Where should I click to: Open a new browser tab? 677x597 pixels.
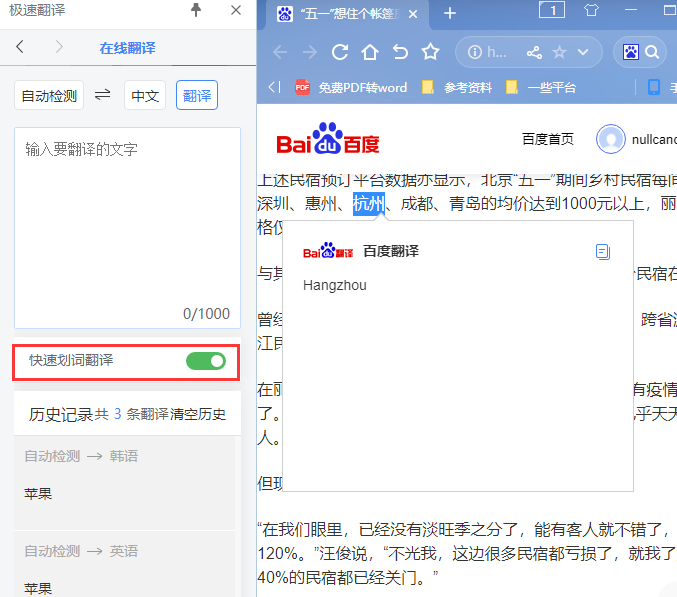point(450,13)
